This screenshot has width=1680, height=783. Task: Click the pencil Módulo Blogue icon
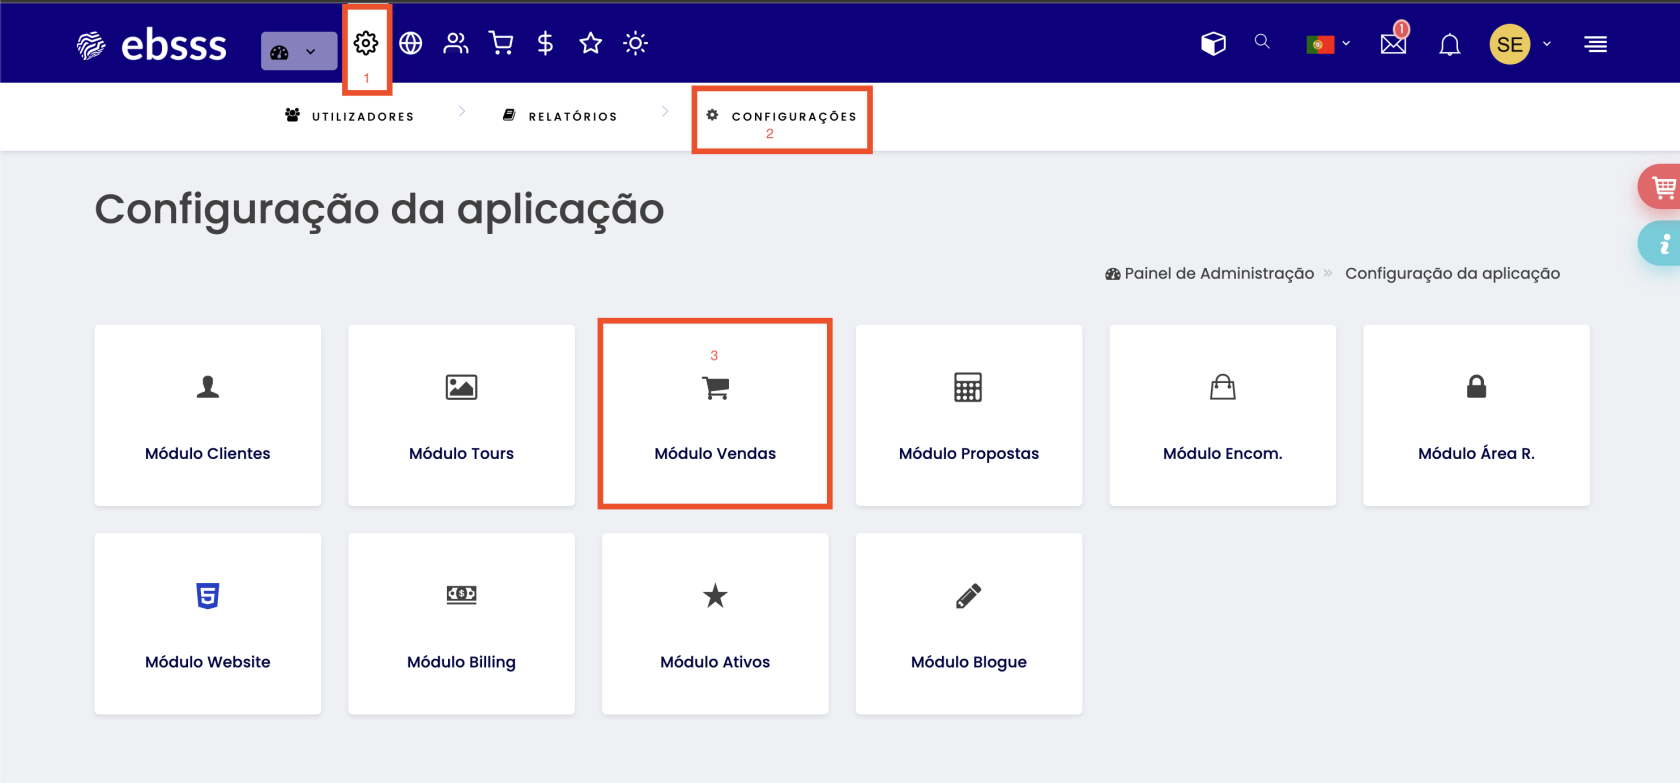[969, 596]
